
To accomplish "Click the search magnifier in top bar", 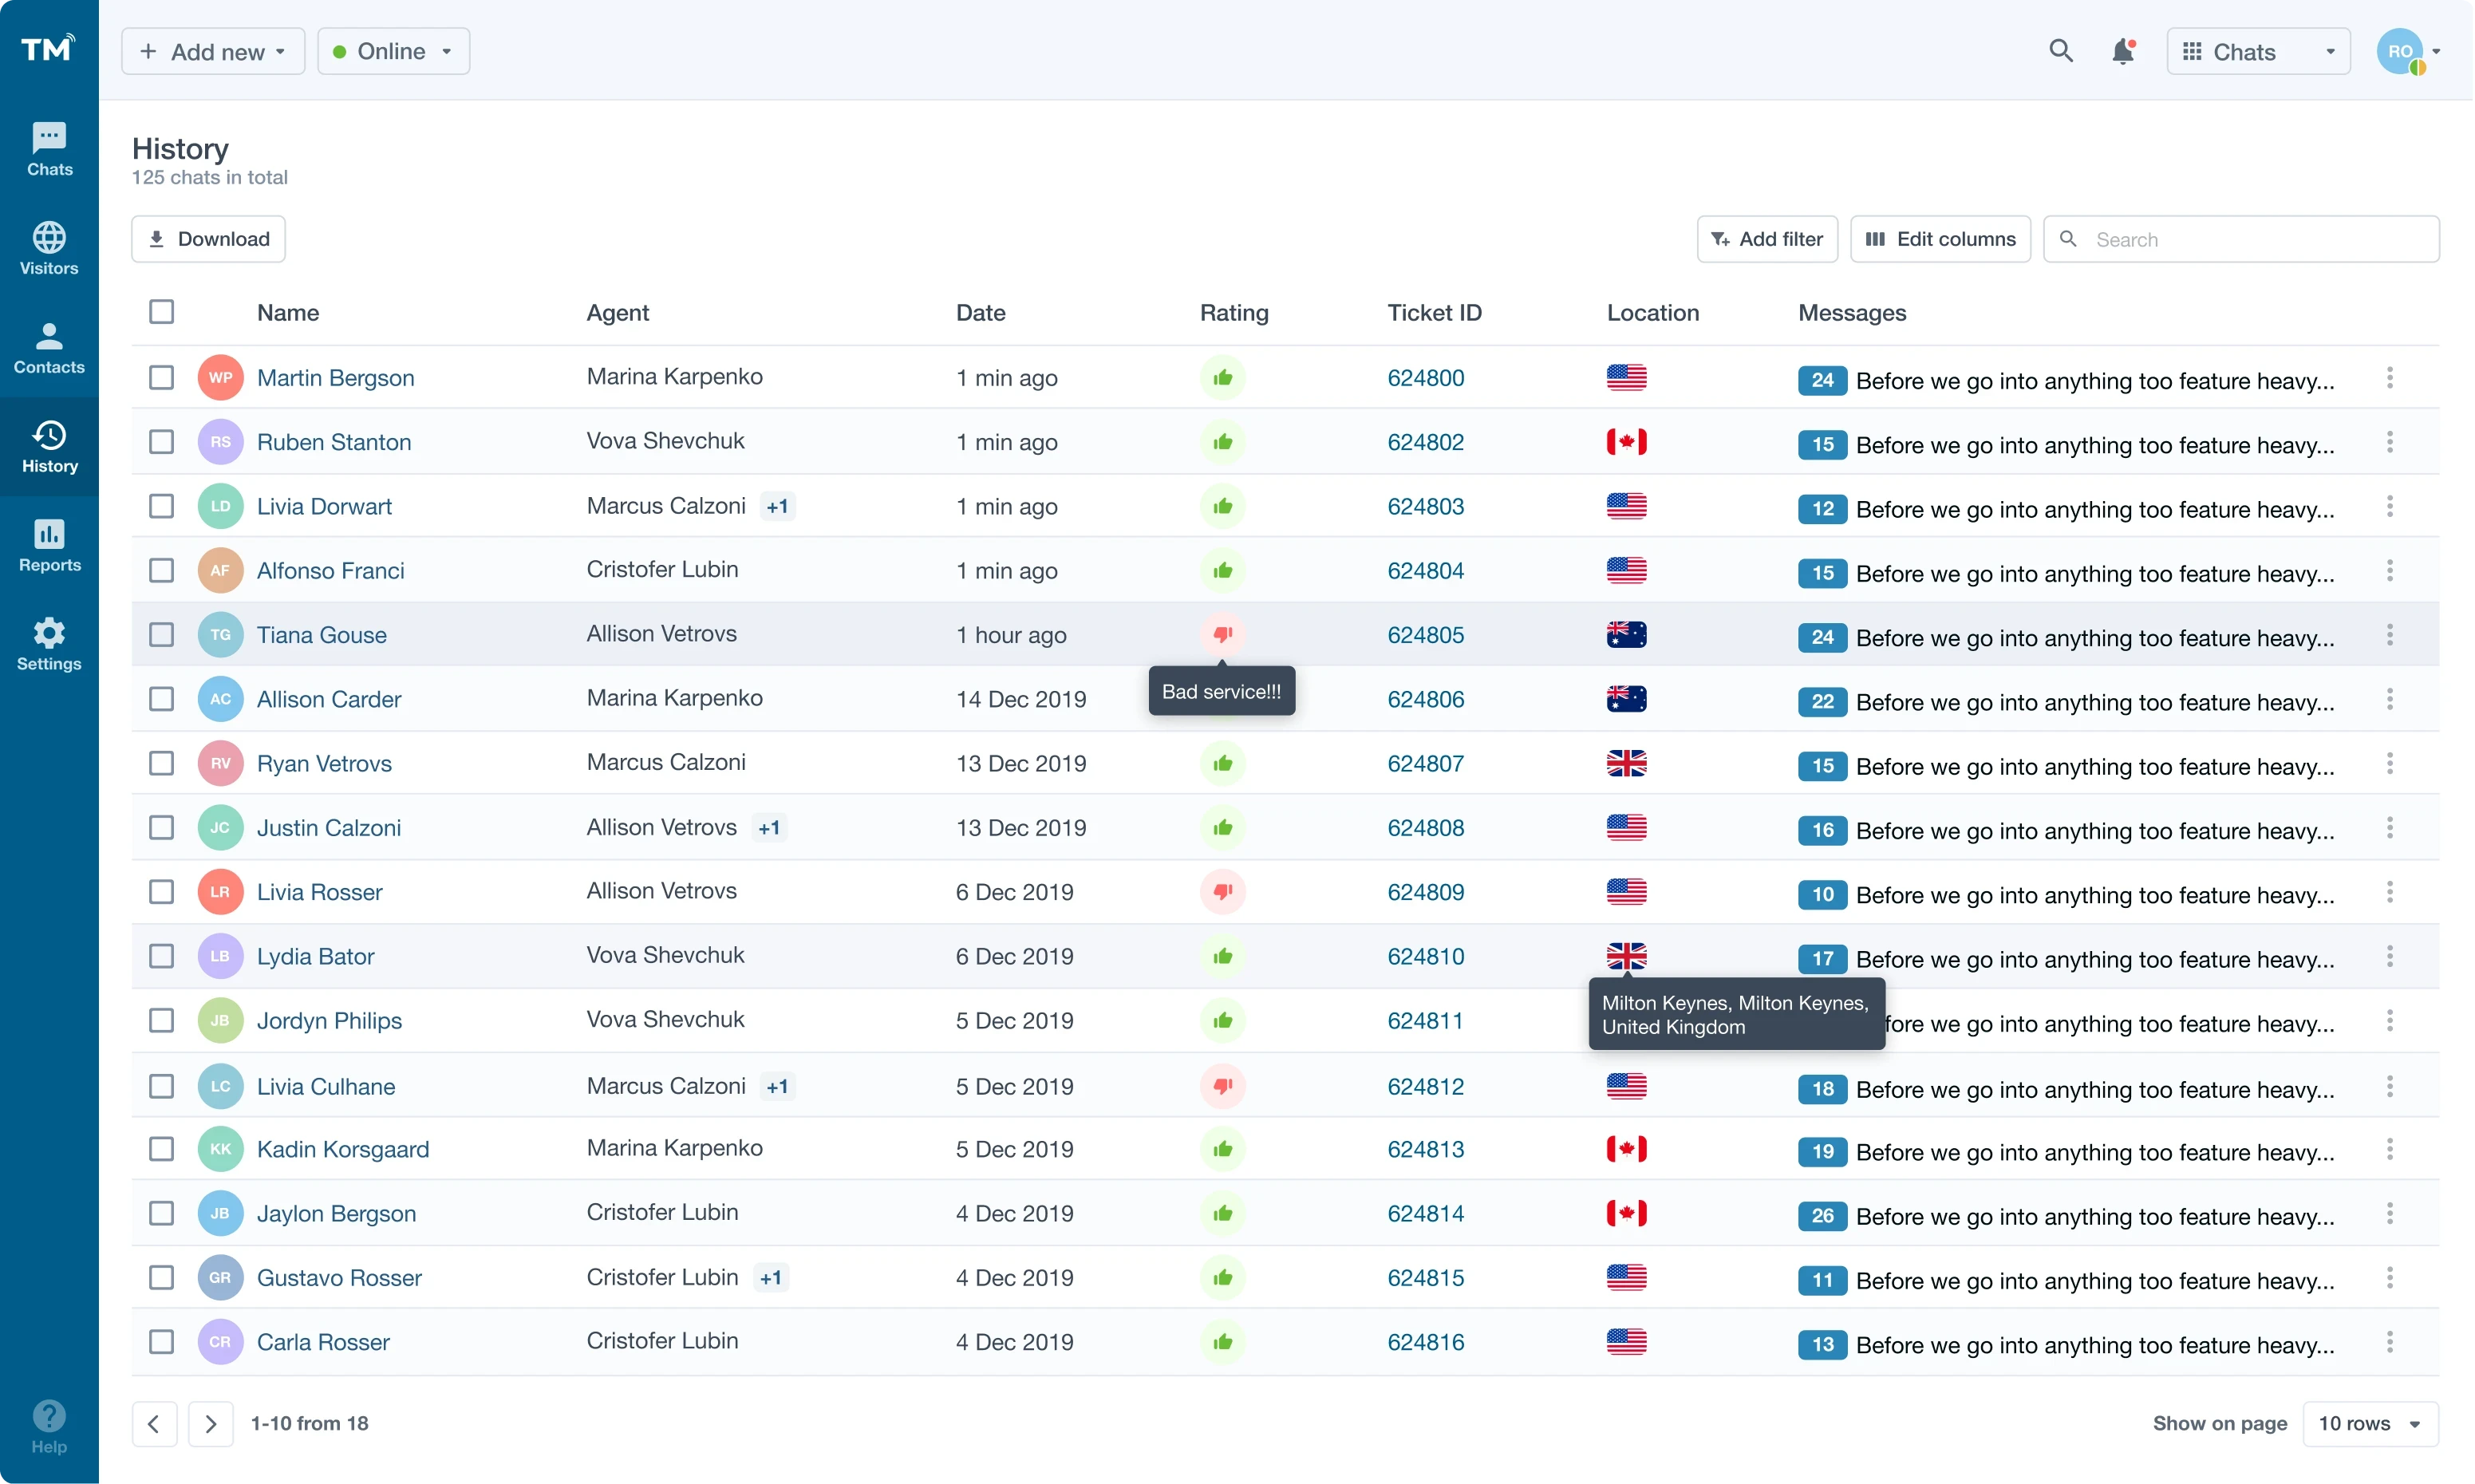I will 2061,50.
